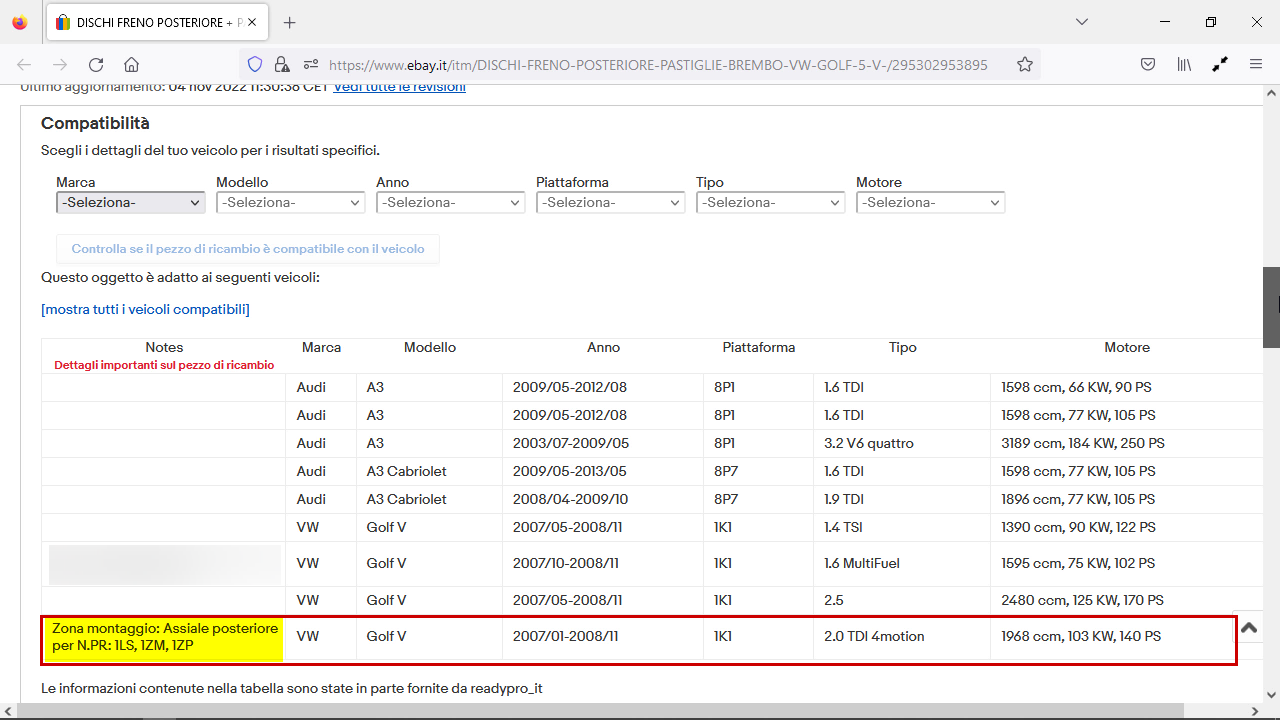Open tracking protection shield icon
The height and width of the screenshot is (720, 1280).
point(255,64)
